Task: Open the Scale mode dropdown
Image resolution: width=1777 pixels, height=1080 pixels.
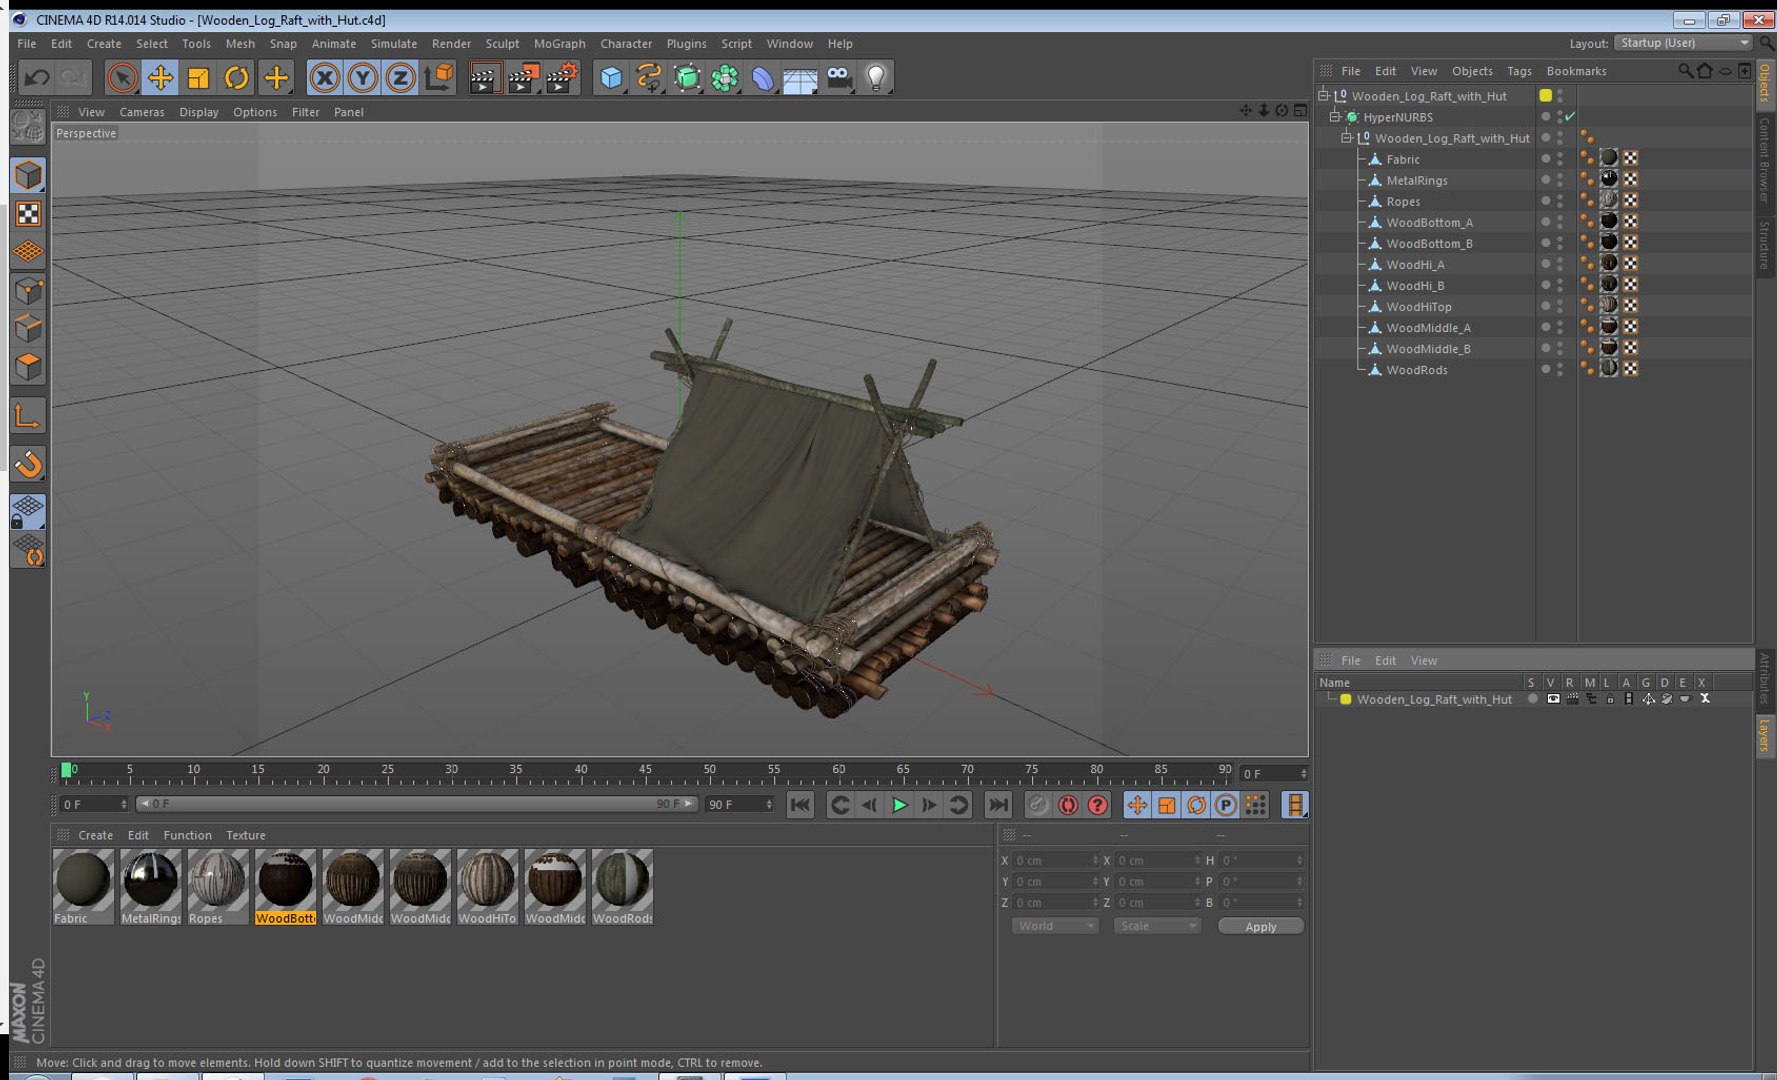Action: 1156,926
